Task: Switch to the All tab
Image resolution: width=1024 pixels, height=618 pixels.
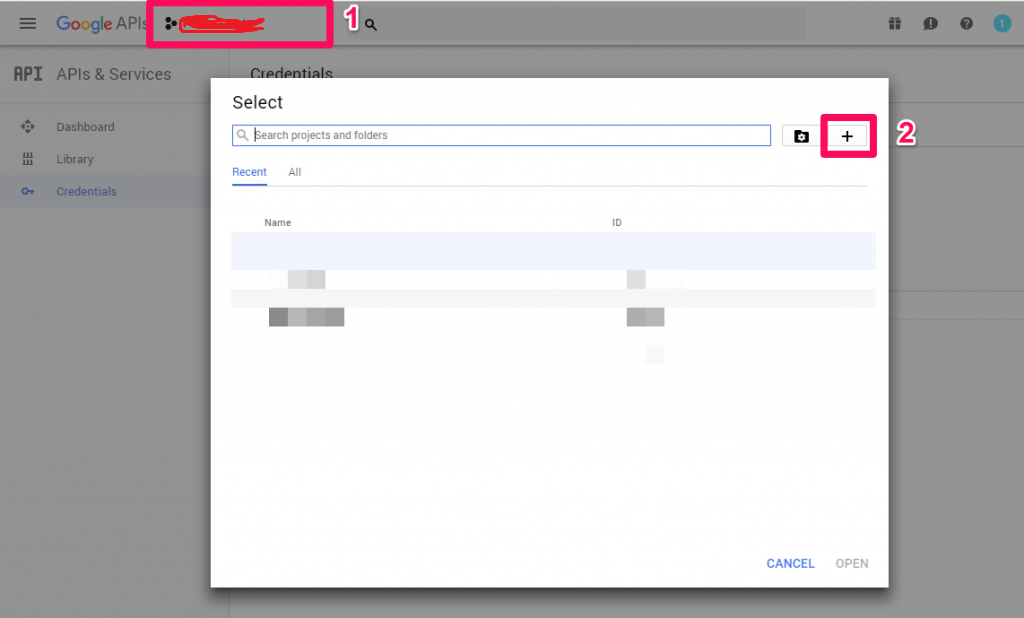Action: tap(295, 172)
